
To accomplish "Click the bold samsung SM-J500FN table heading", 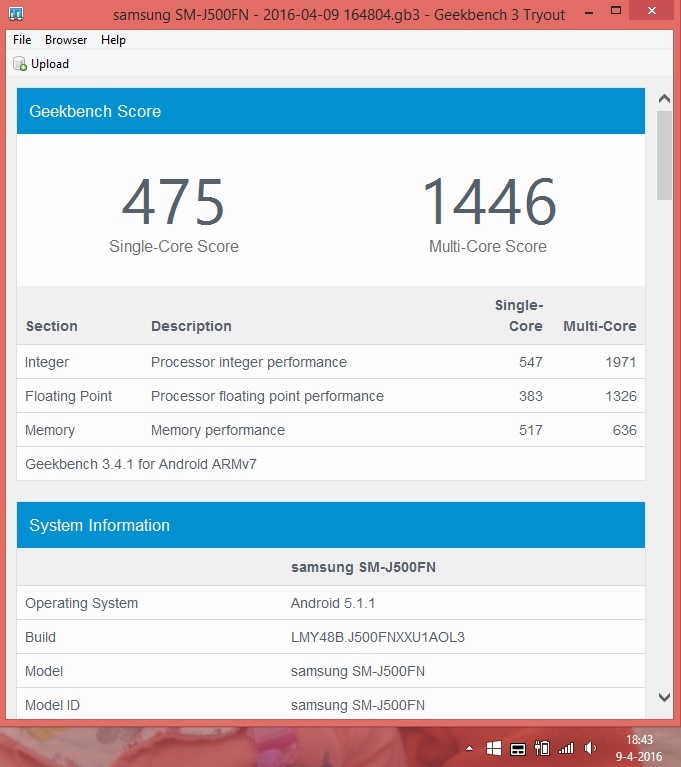I will 363,567.
